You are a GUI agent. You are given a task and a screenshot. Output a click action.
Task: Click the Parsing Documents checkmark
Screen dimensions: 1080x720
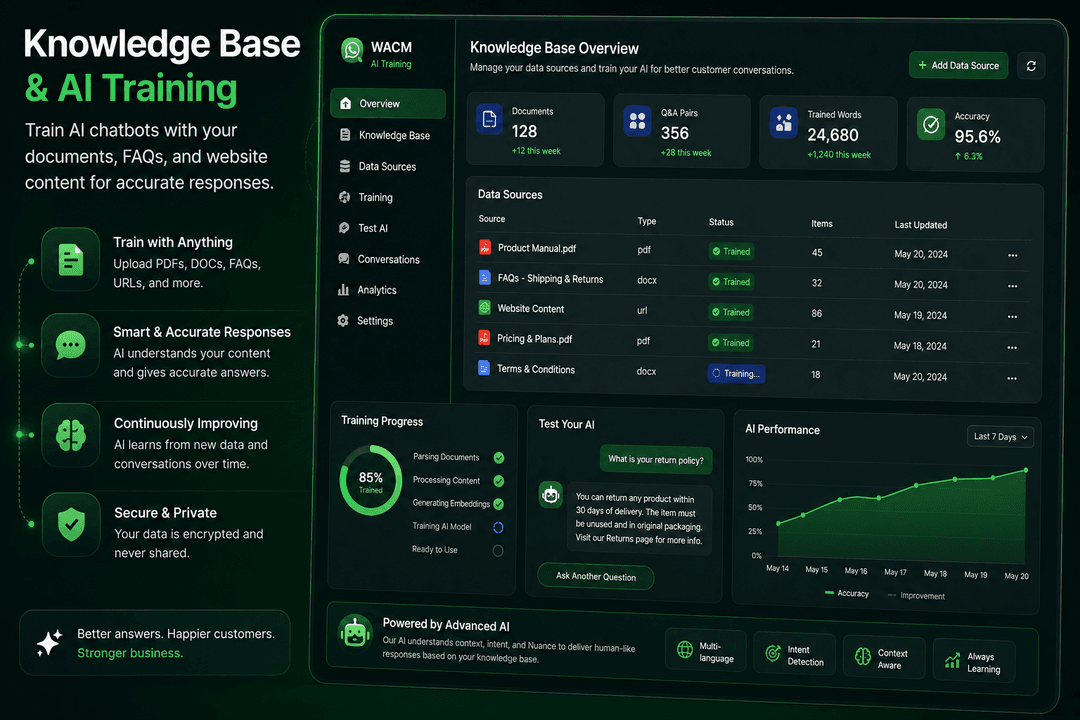[499, 457]
